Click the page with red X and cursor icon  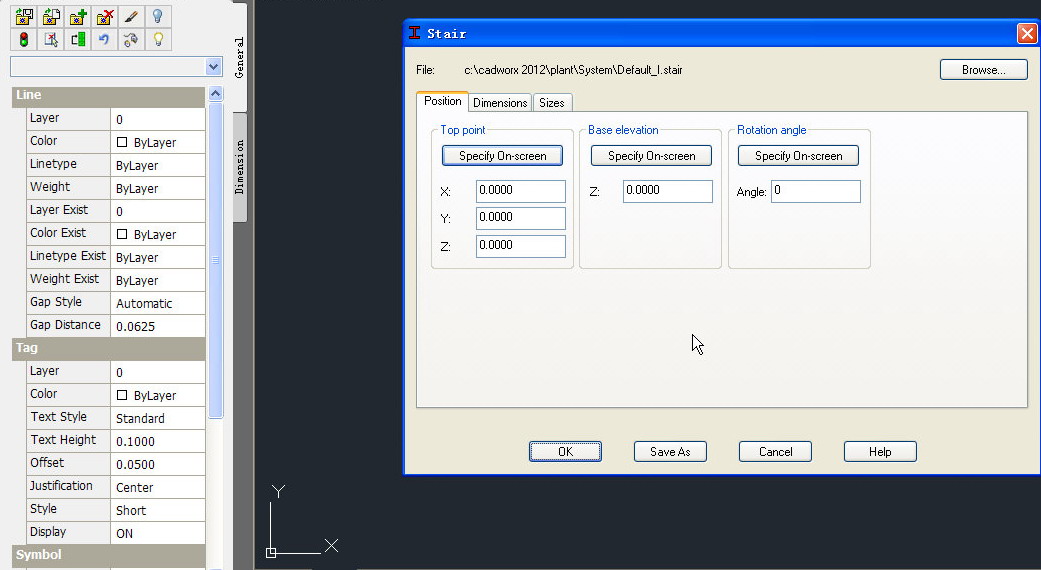point(51,40)
